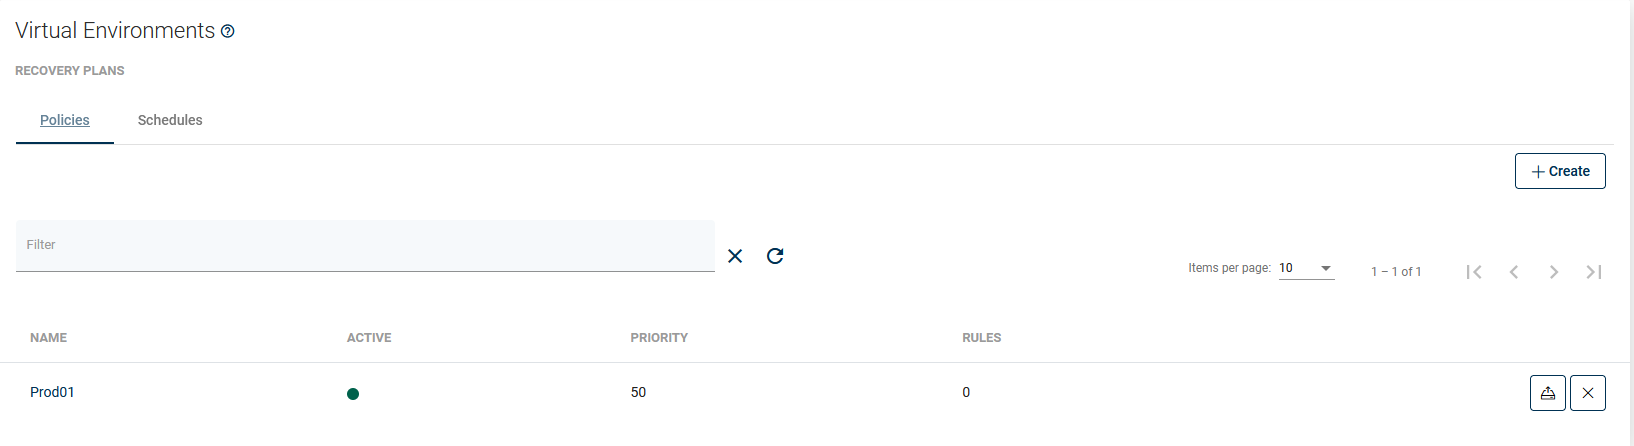
Task: Focus the Filter text field
Action: [365, 245]
